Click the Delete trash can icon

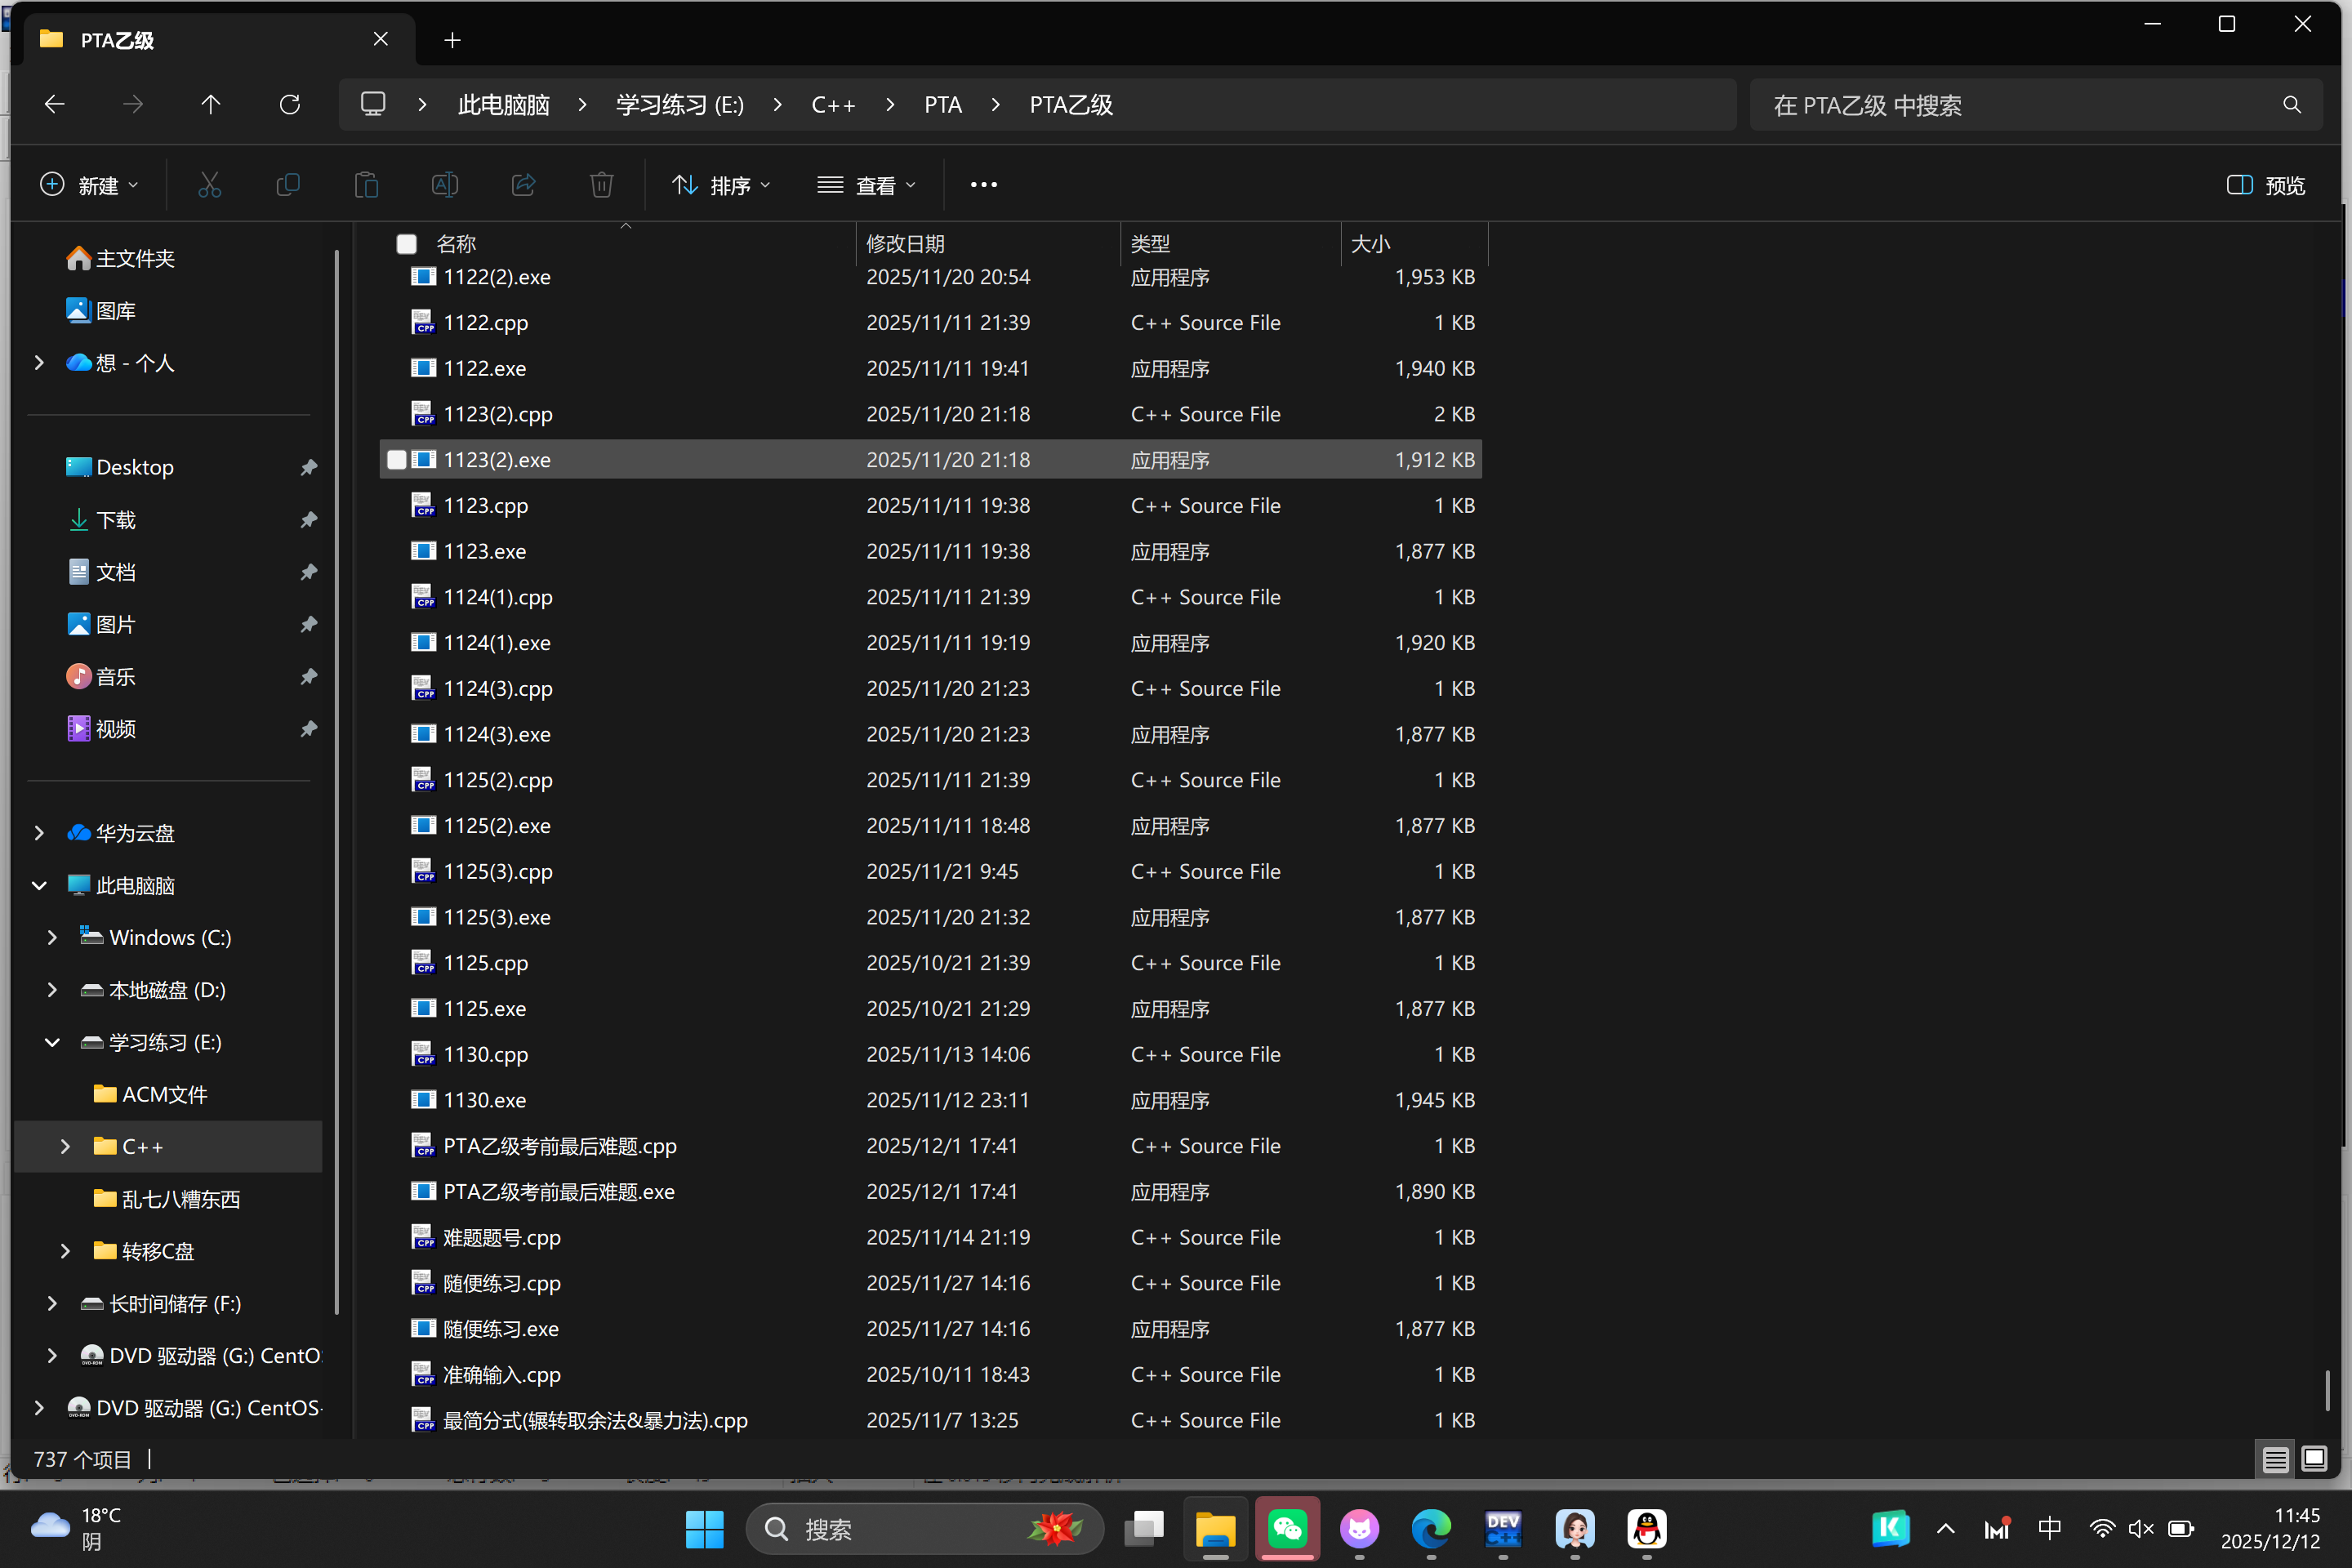click(x=601, y=185)
